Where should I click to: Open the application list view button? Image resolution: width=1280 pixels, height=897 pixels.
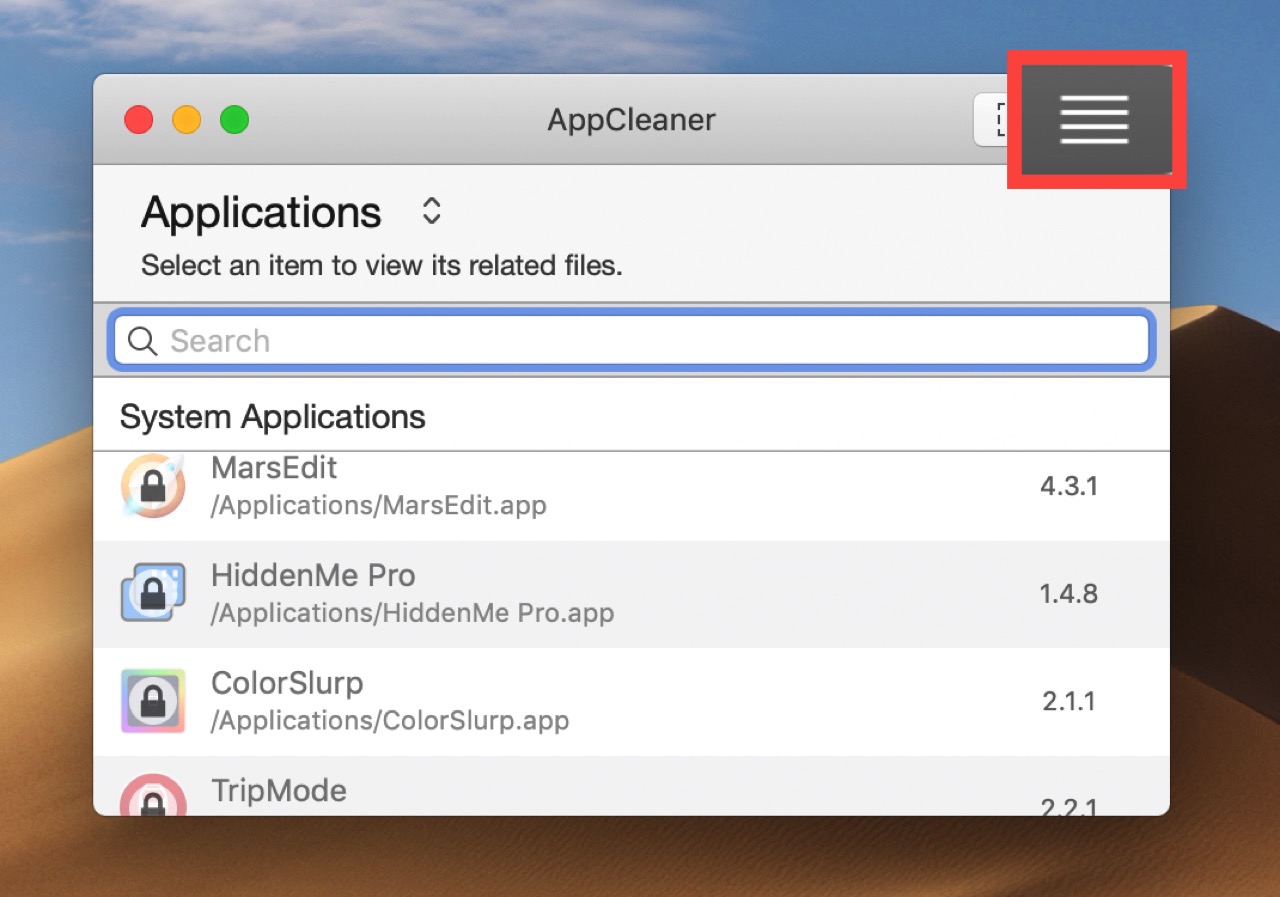coord(1096,119)
